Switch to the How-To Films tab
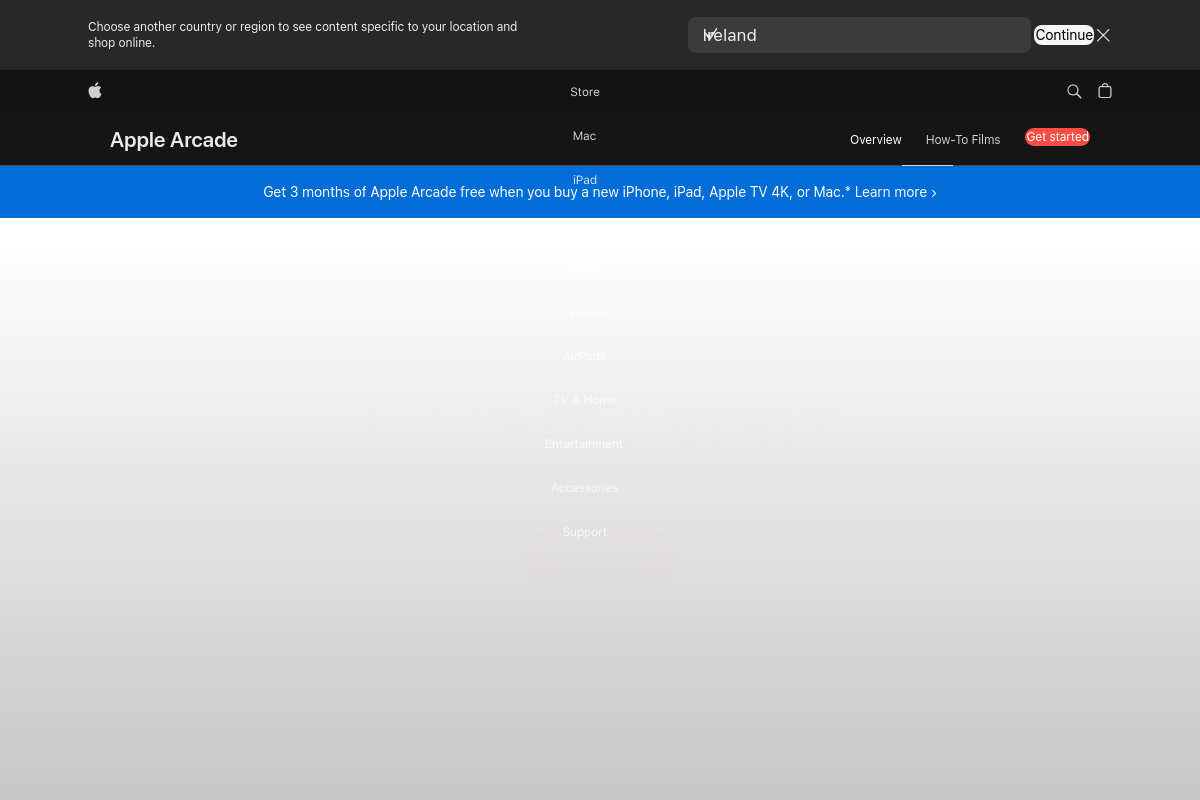This screenshot has width=1200, height=800. tap(963, 140)
